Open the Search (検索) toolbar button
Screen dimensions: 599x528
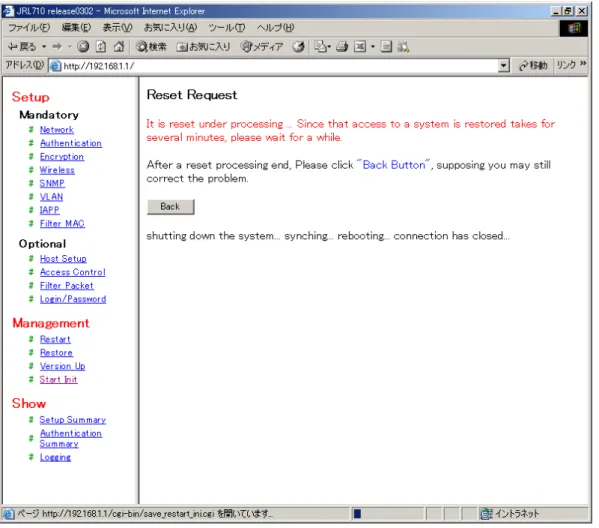coord(152,47)
